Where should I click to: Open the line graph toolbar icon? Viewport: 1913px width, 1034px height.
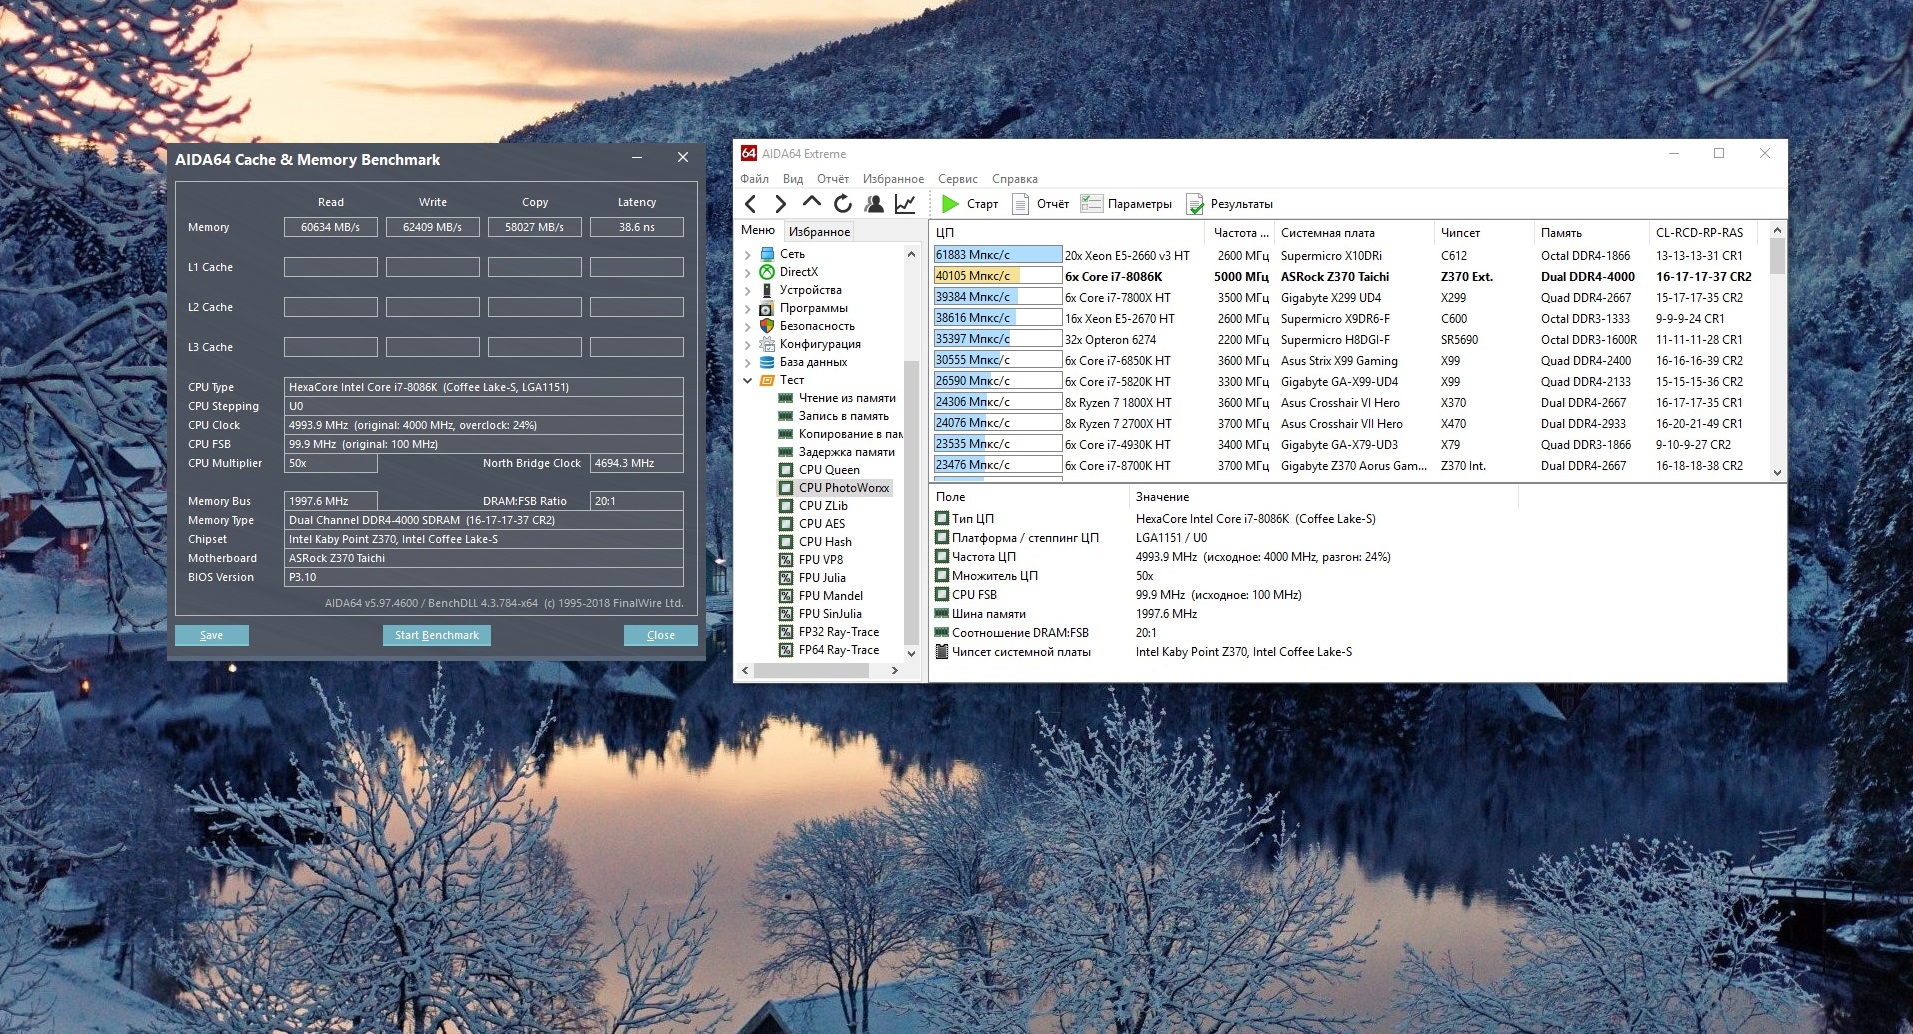click(x=905, y=204)
